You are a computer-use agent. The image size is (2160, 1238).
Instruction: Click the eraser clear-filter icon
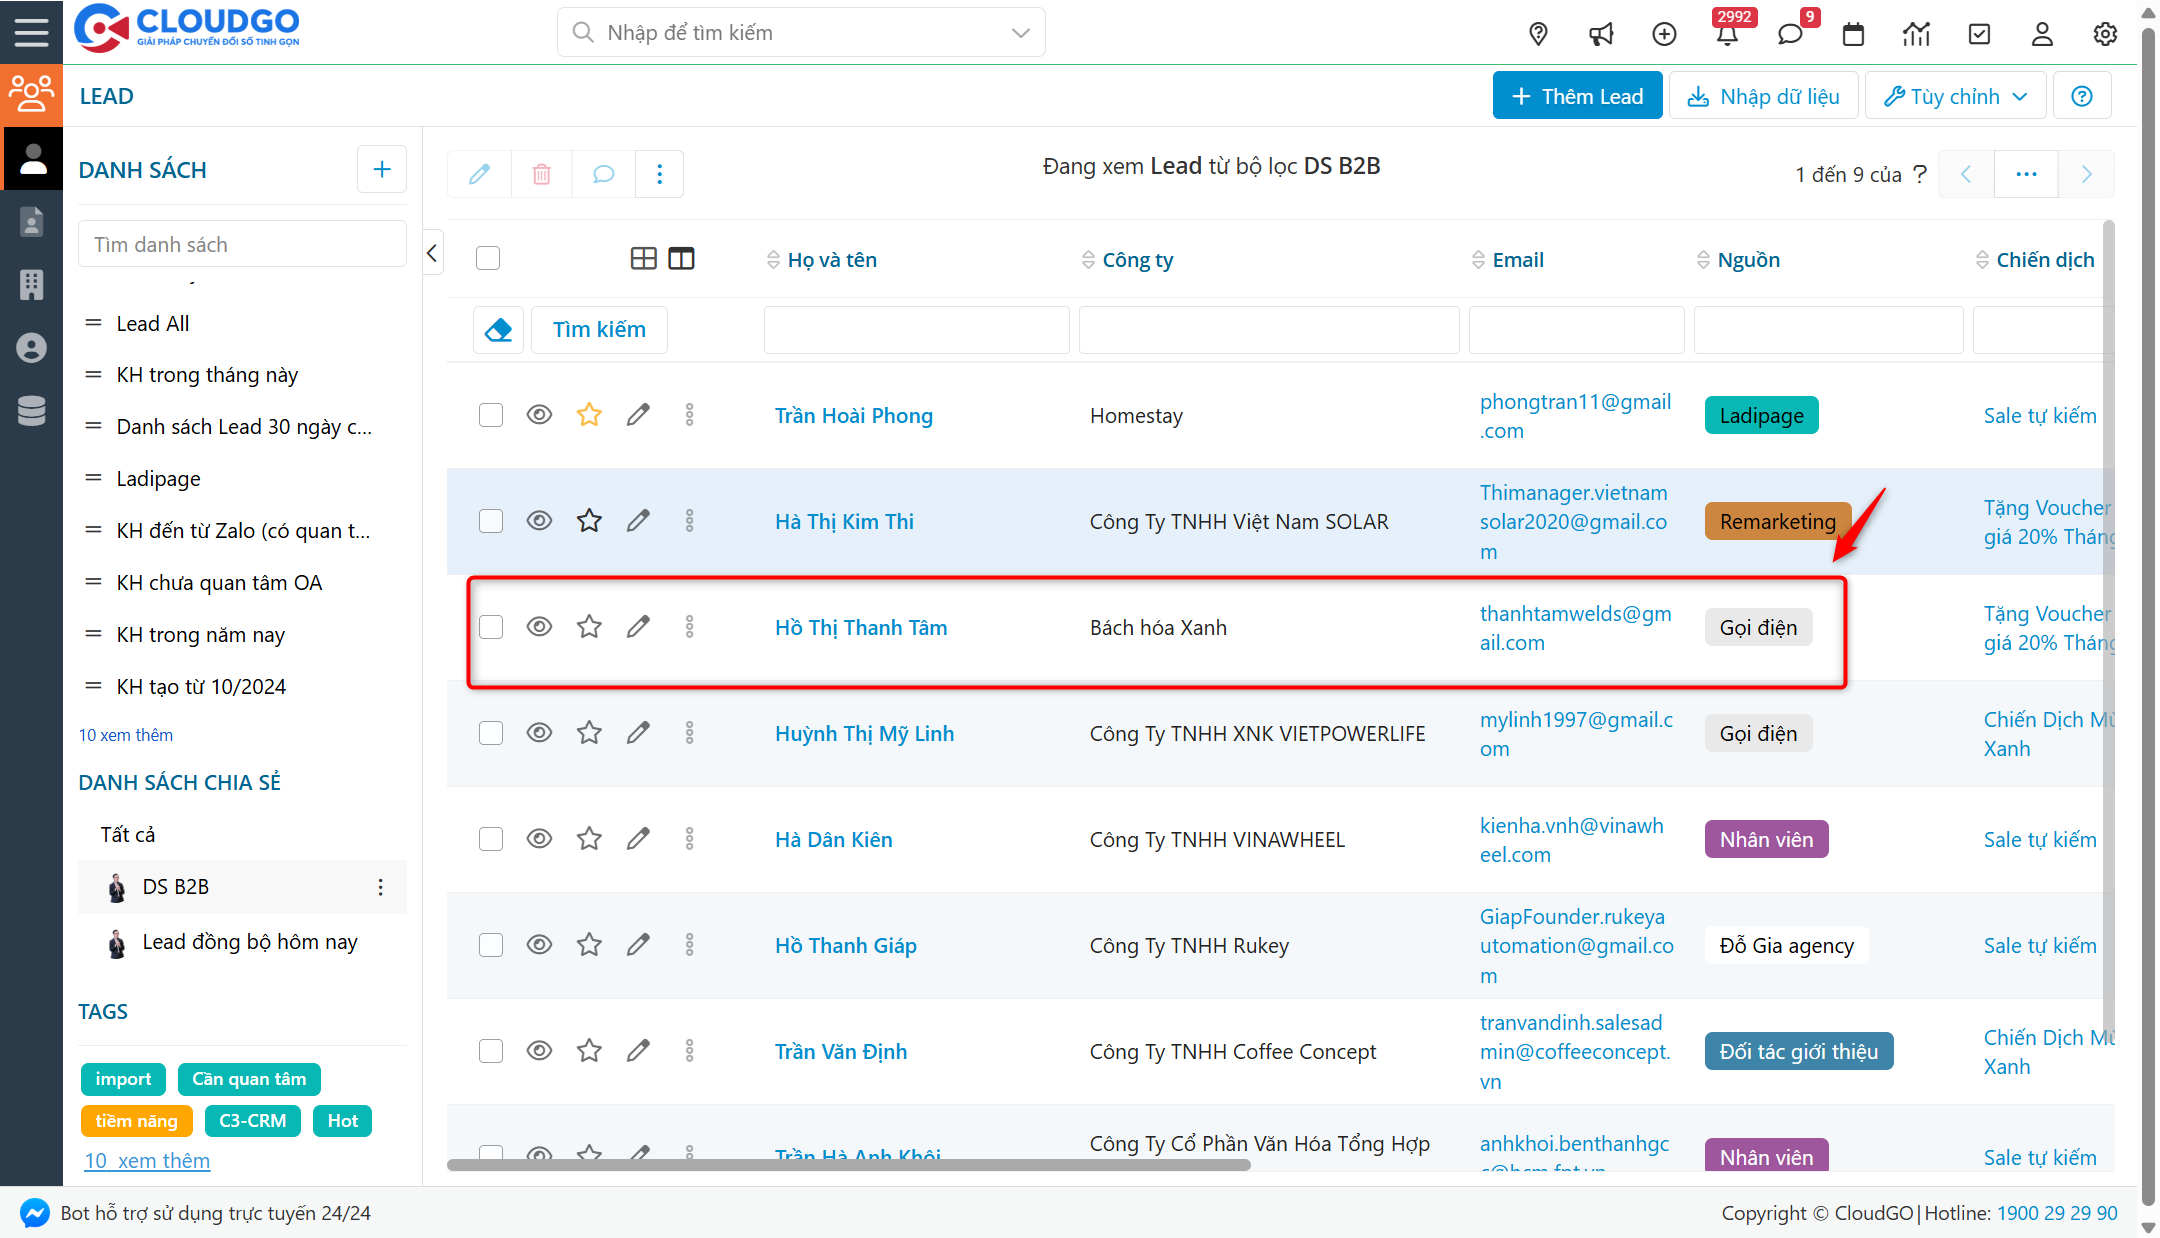point(498,330)
